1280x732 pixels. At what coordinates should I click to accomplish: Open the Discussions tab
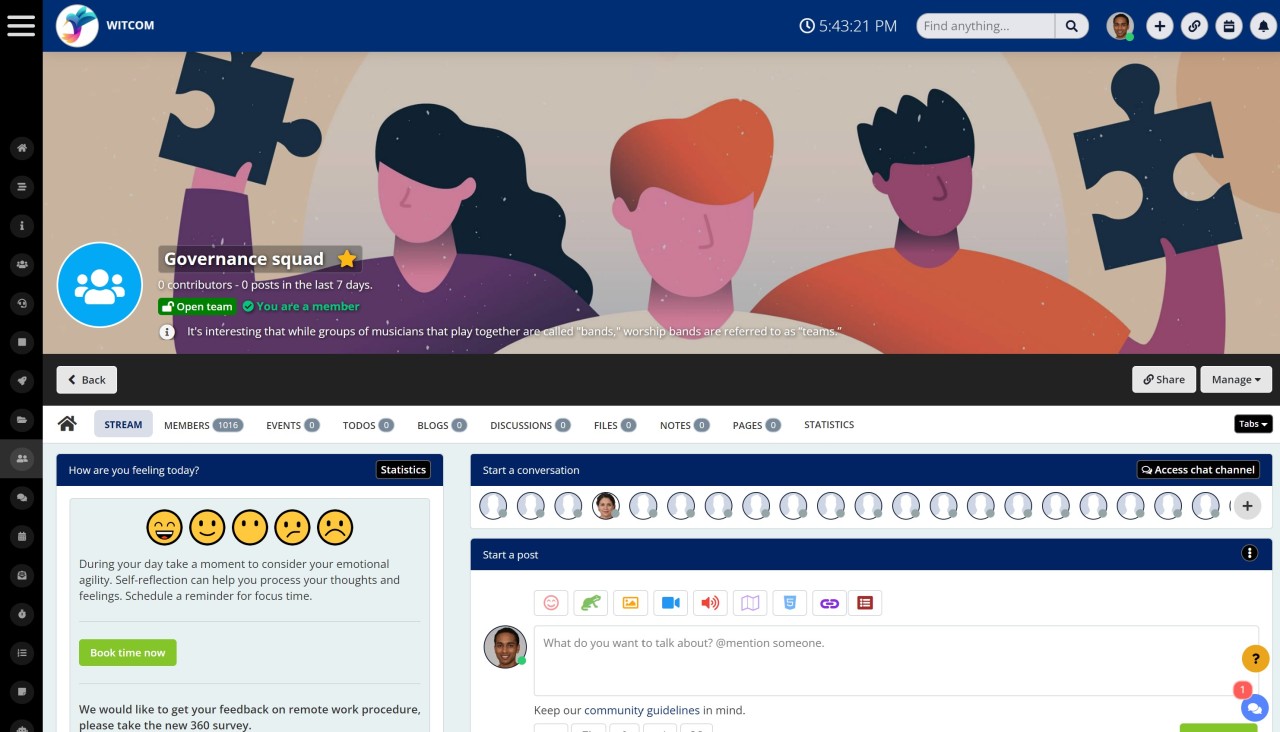coord(519,424)
